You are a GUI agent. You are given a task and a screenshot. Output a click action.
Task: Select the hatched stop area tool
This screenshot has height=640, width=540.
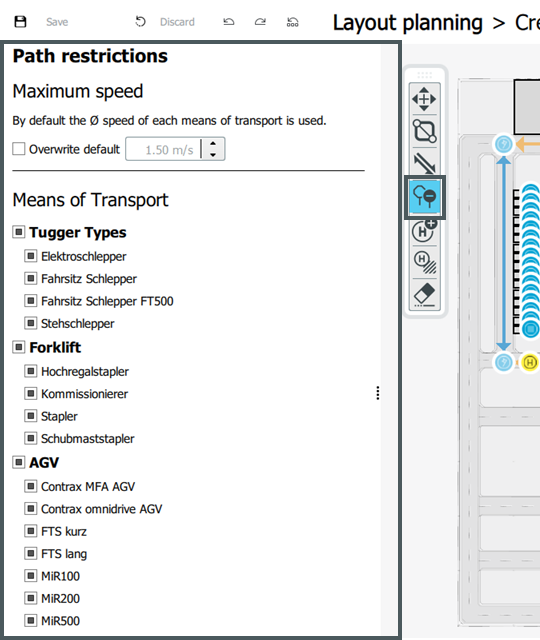[x=424, y=262]
